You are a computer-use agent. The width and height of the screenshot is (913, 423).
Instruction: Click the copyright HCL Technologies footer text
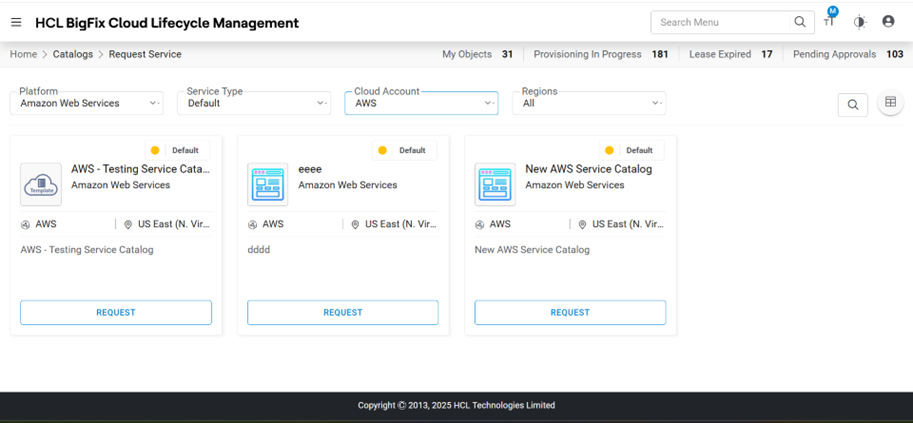(456, 405)
